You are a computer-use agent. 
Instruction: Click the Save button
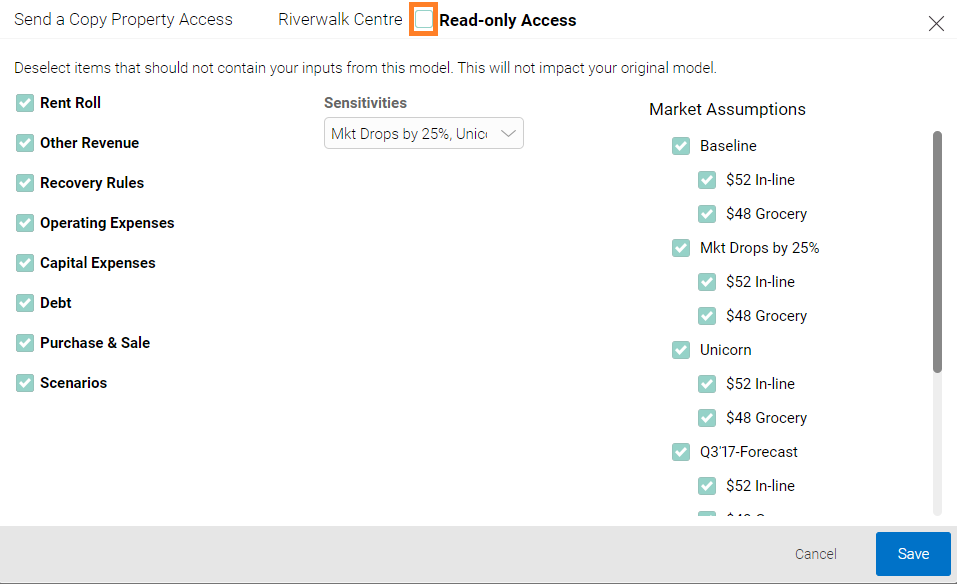point(913,554)
